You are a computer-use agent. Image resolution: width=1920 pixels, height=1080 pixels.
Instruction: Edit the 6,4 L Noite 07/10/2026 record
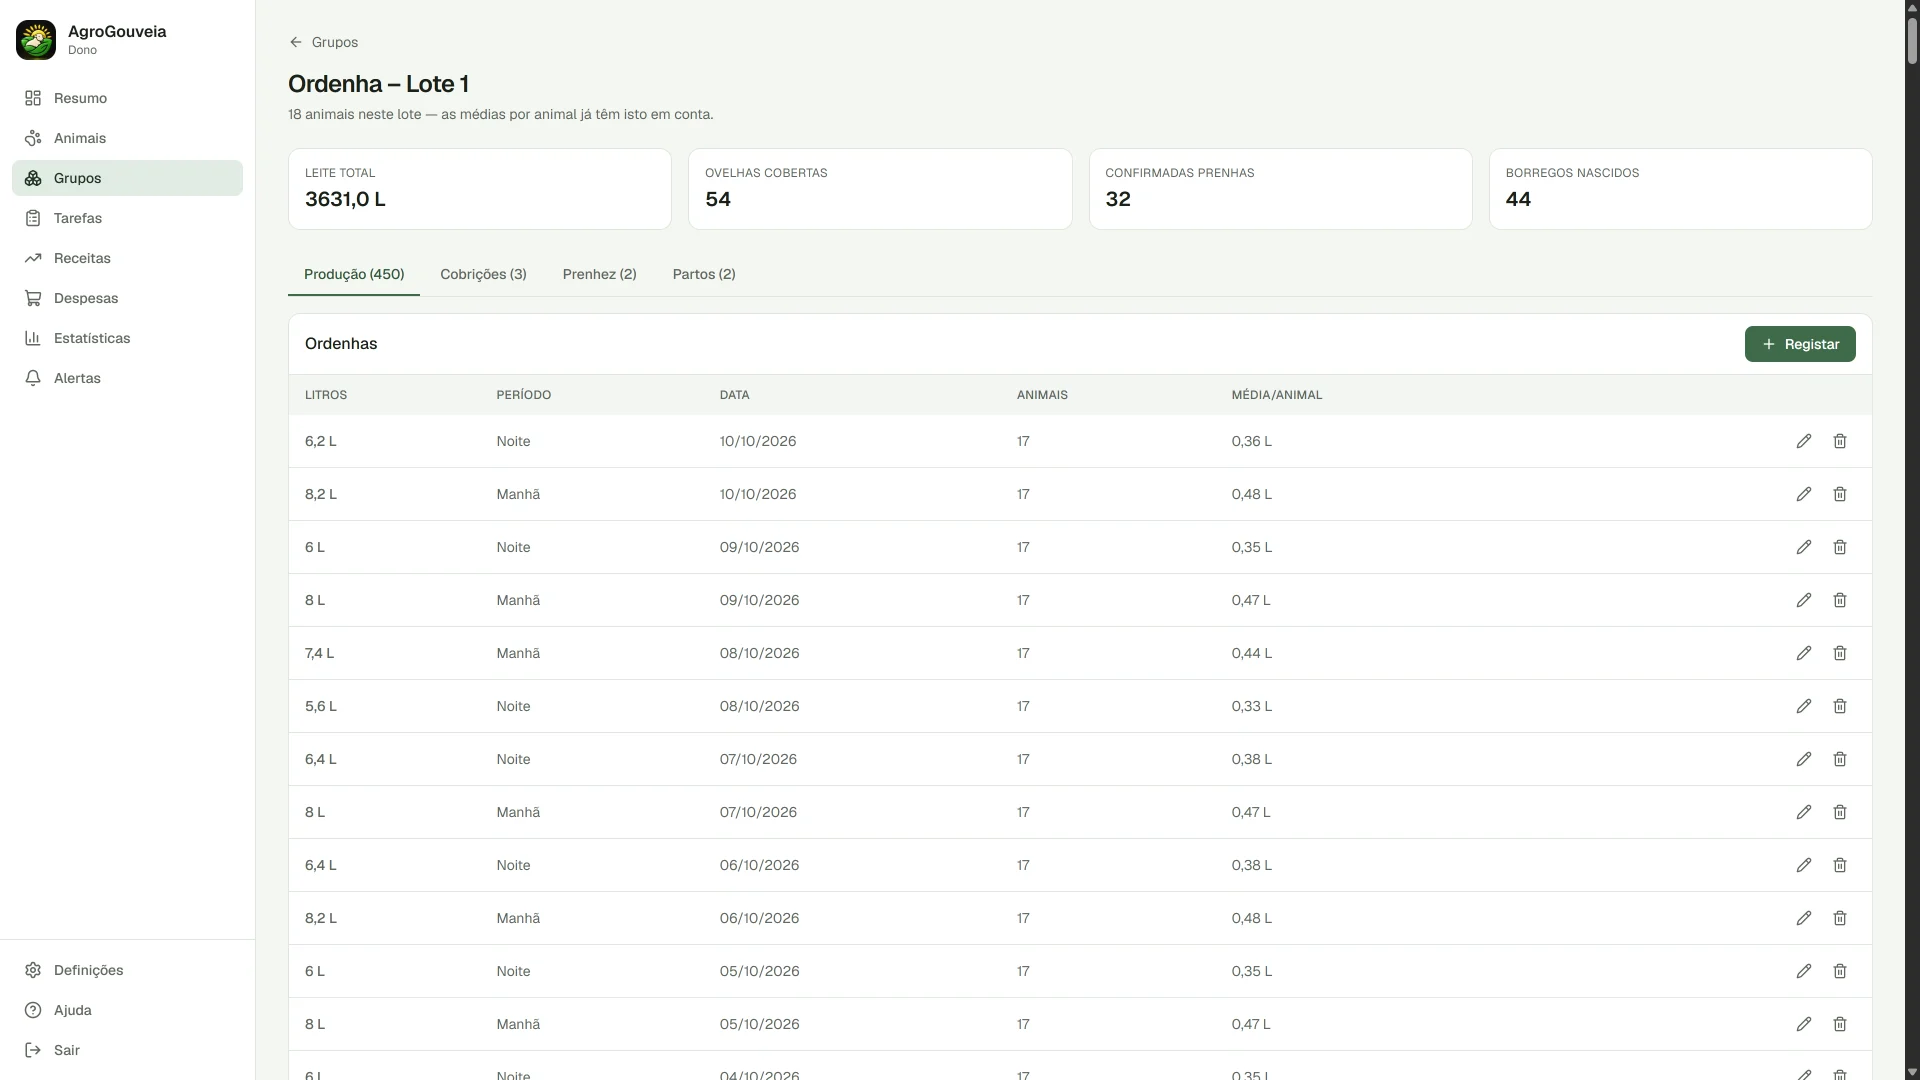click(1803, 759)
